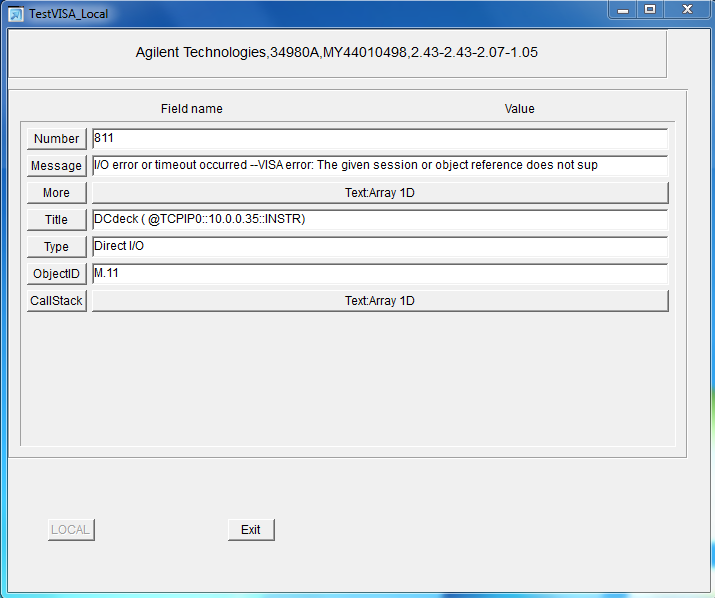The width and height of the screenshot is (715, 598).
Task: Expand the CallStack Text:Array 1D value
Action: point(379,301)
